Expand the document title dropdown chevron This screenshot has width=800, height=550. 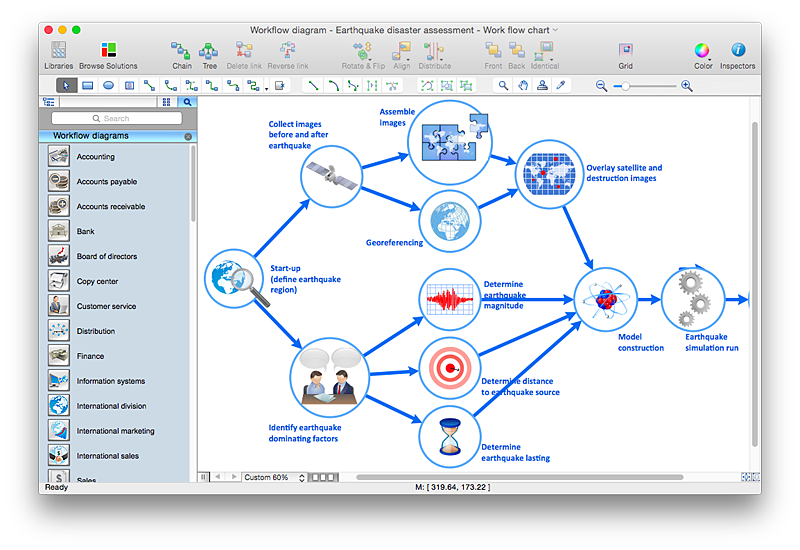[556, 30]
